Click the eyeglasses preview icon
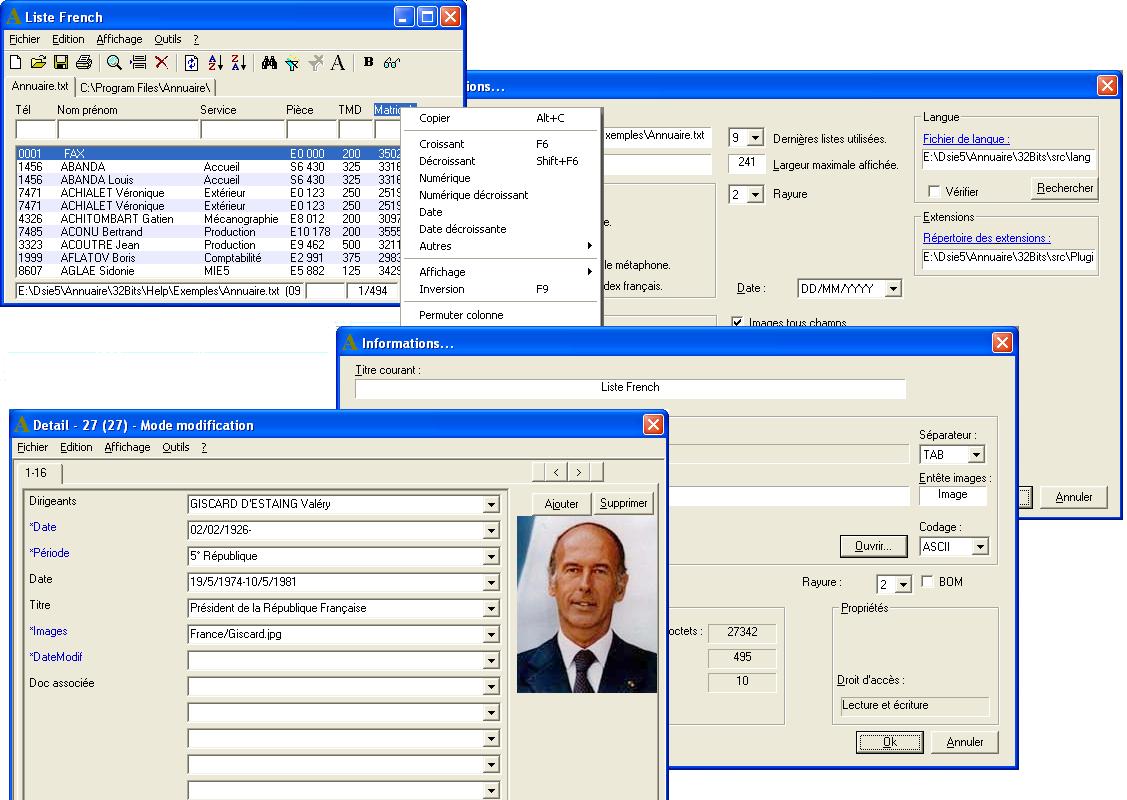 [392, 63]
